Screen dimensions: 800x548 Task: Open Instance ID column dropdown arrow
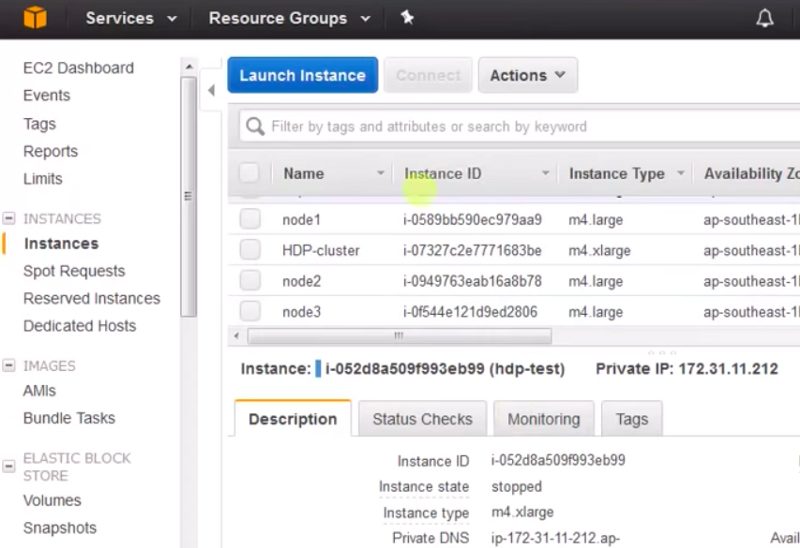click(x=545, y=173)
